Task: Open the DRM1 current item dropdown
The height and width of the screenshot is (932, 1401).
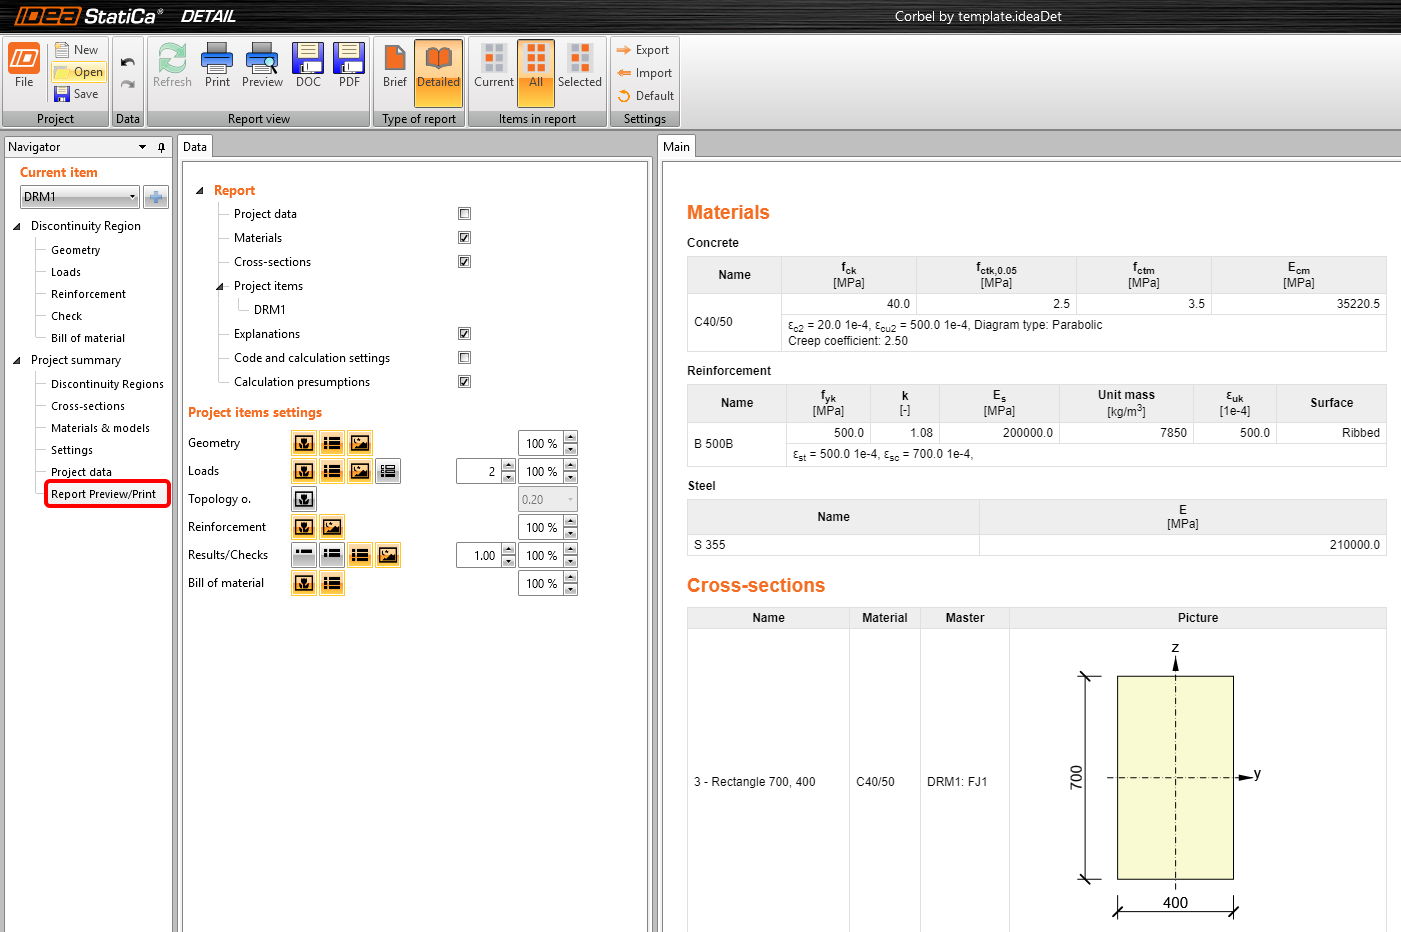Action: click(x=132, y=197)
